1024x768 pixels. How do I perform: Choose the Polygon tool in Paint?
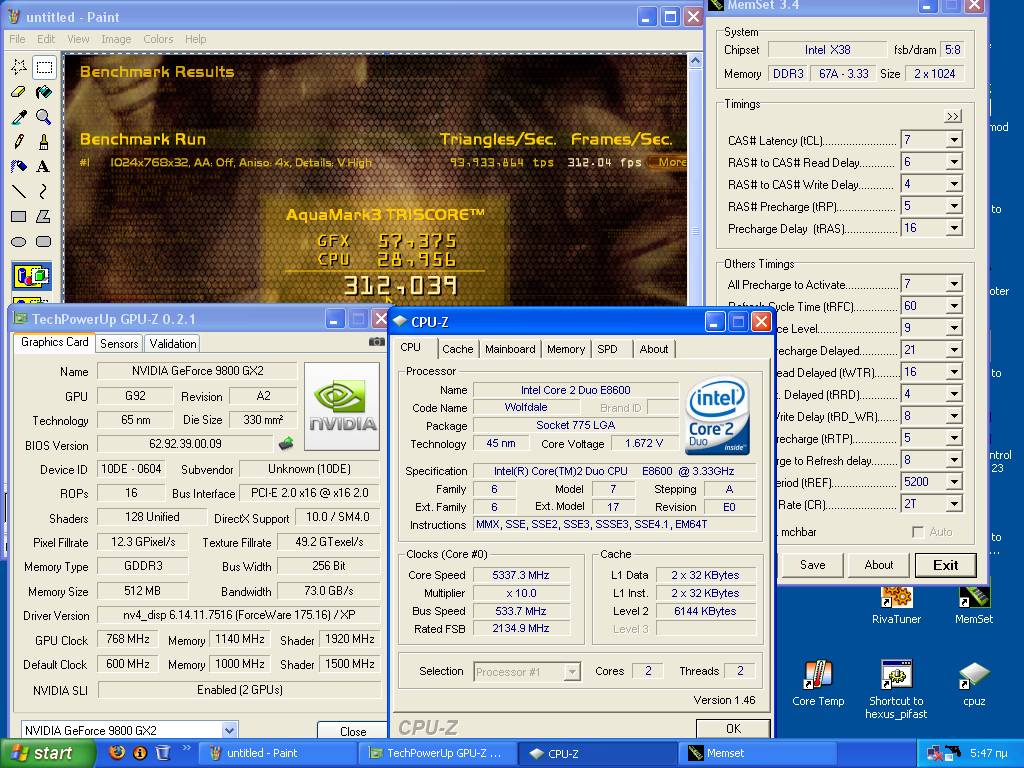click(x=44, y=216)
